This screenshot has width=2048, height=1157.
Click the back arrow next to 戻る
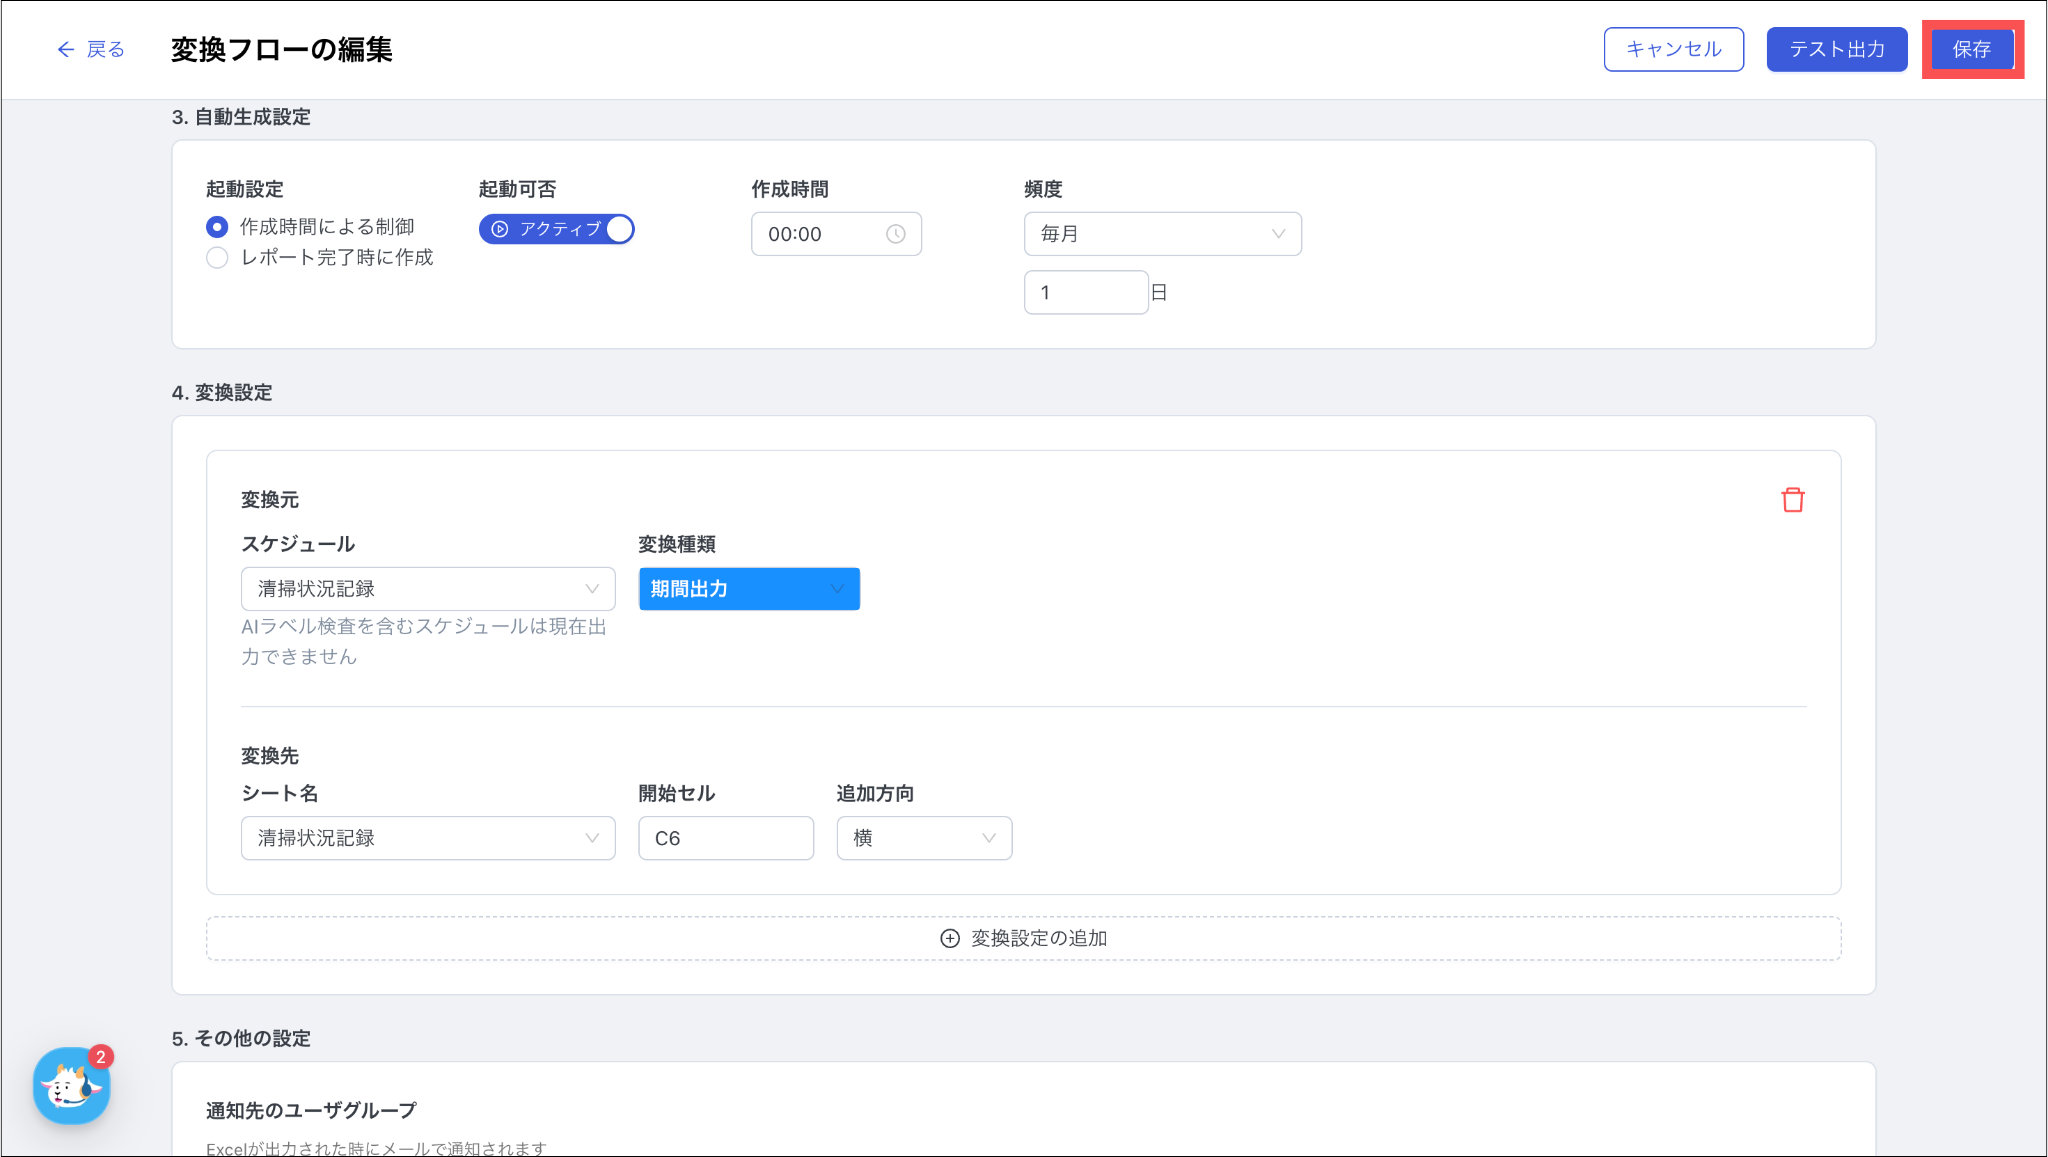pos(66,49)
